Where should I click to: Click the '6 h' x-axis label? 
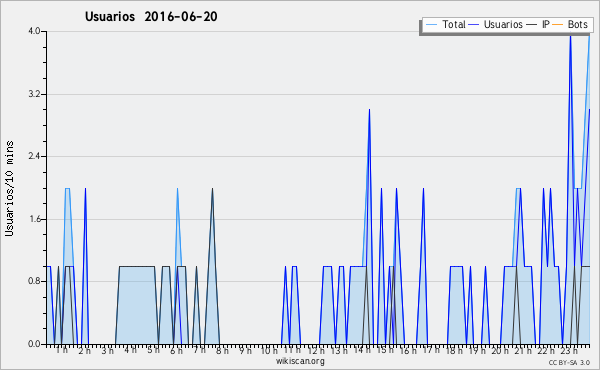pos(176,350)
